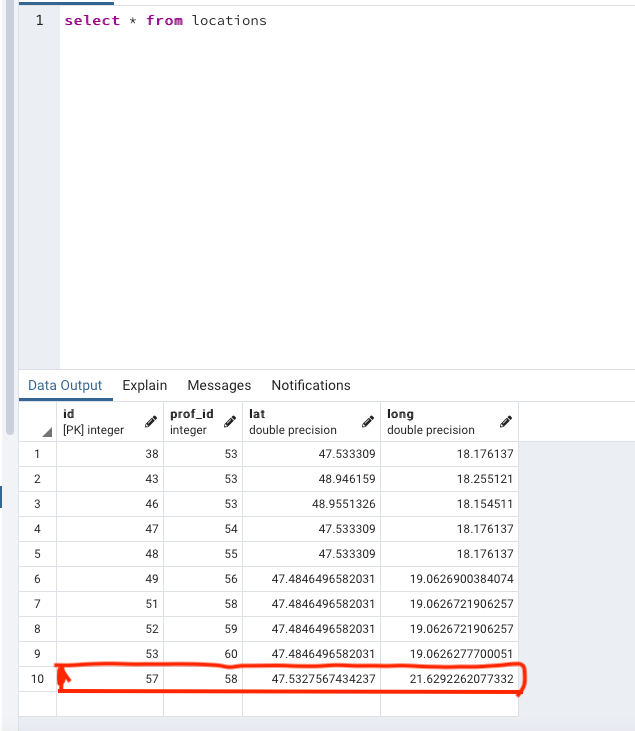Open the Messages tab
The width and height of the screenshot is (635, 731).
[x=219, y=385]
